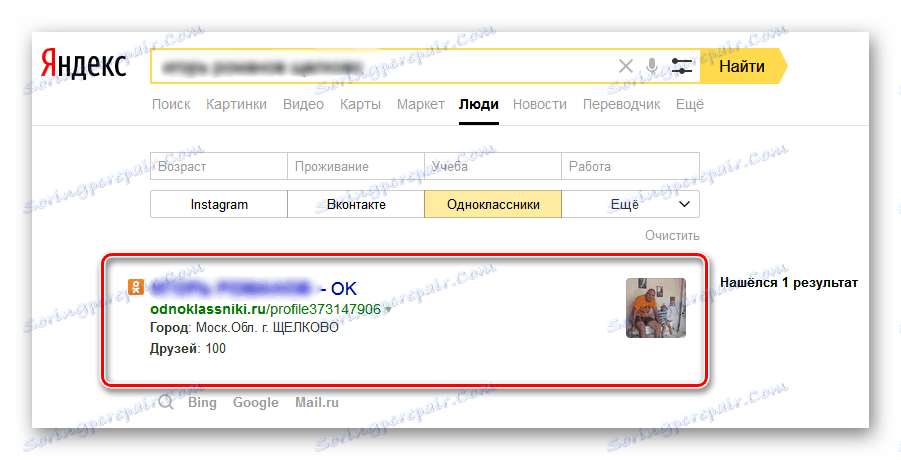The width and height of the screenshot is (901, 460).
Task: Activate voice search microphone icon
Action: [x=652, y=66]
